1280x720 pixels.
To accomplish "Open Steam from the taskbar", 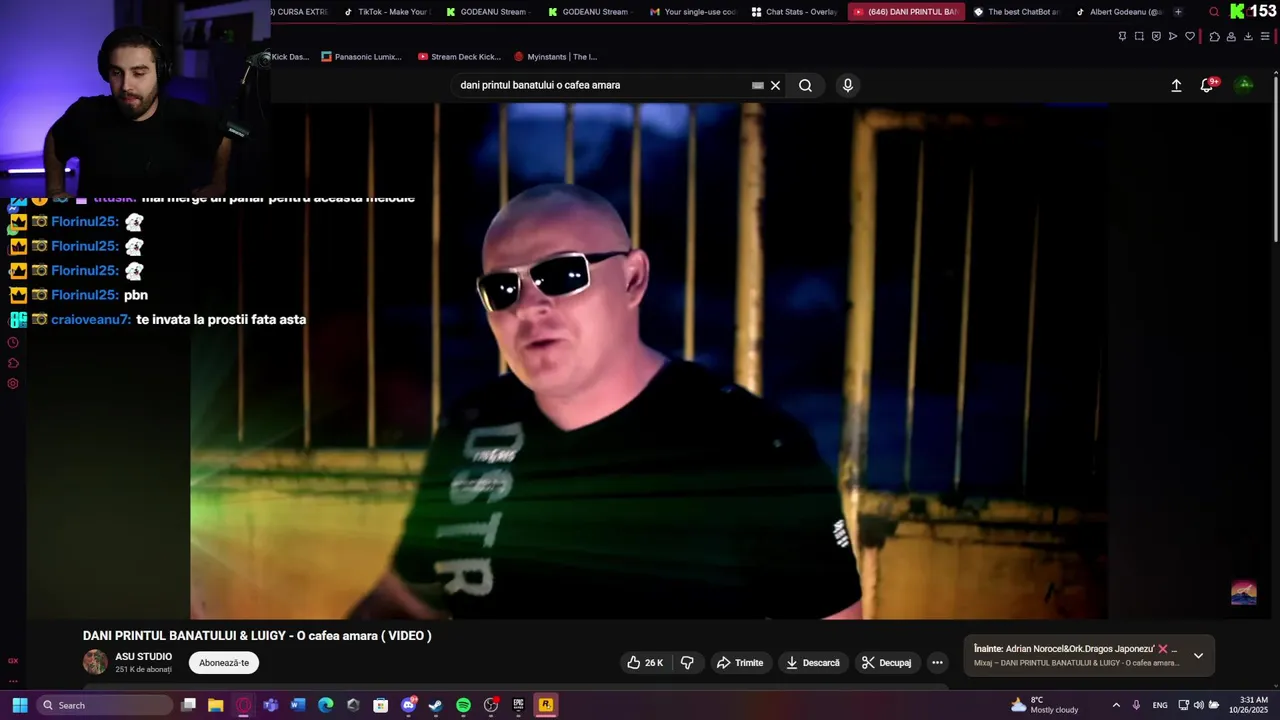I will coord(435,705).
